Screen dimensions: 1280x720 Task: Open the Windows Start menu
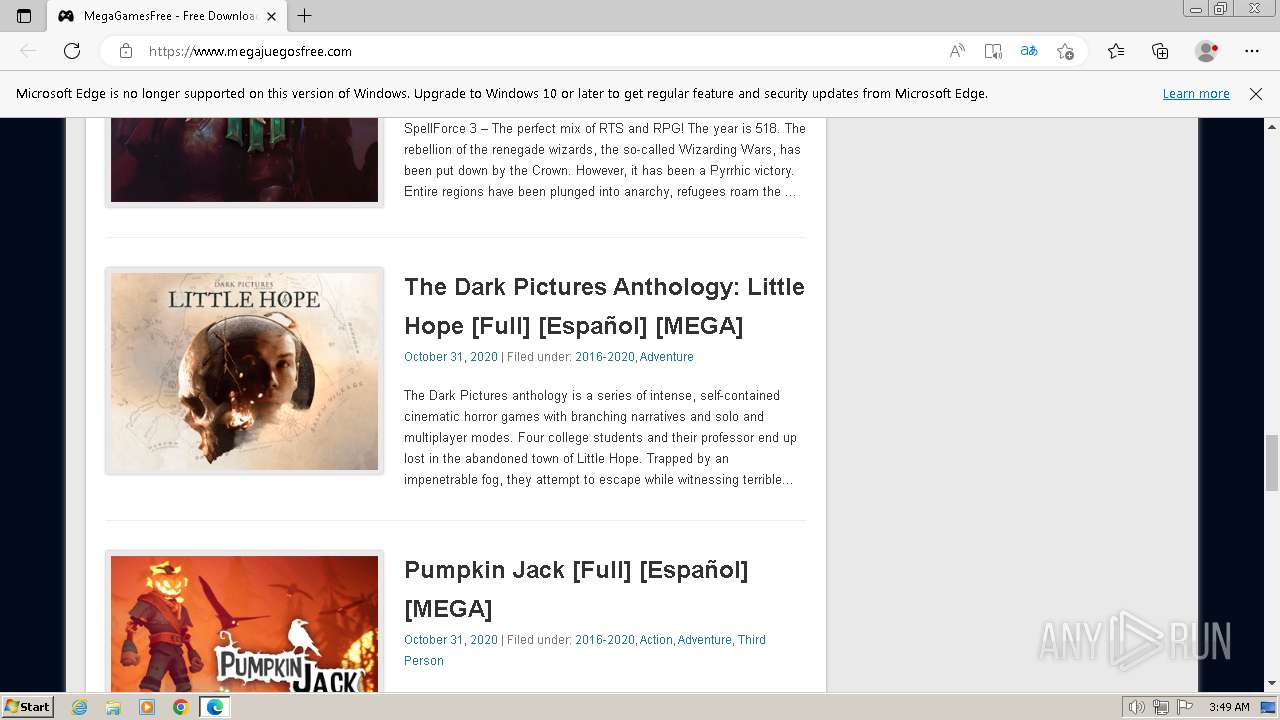point(27,707)
